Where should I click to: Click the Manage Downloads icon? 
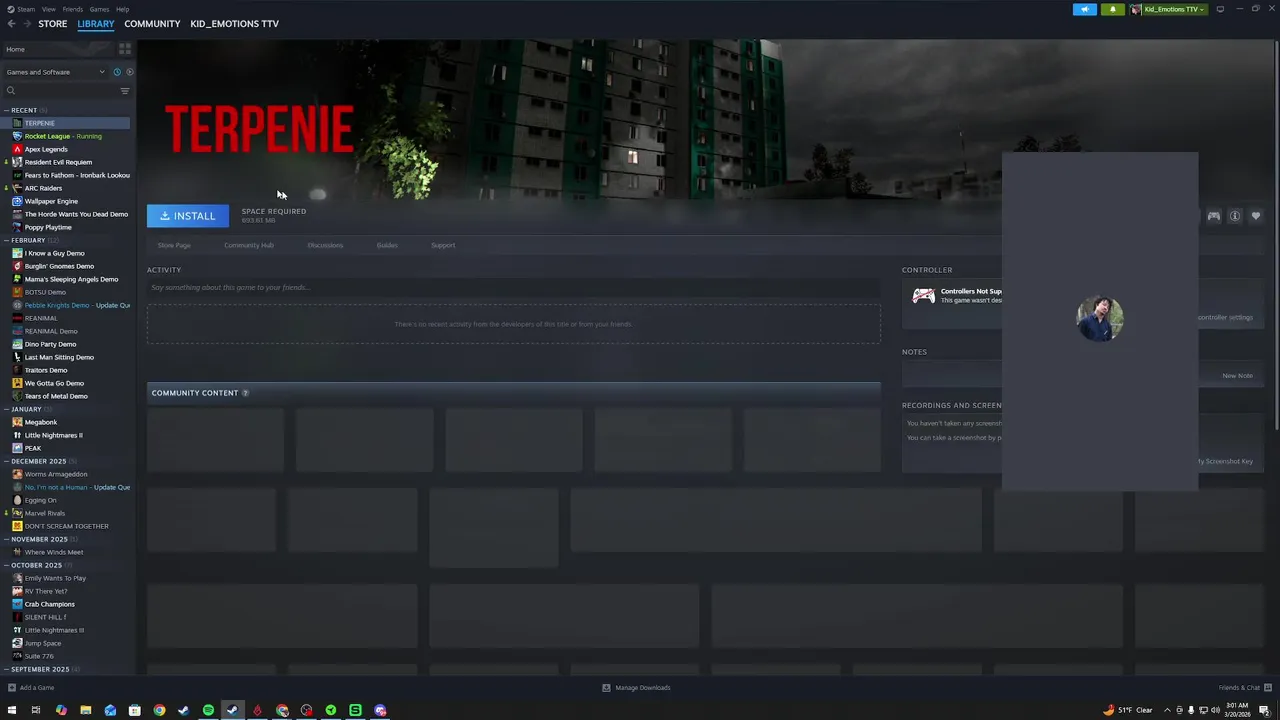click(606, 688)
